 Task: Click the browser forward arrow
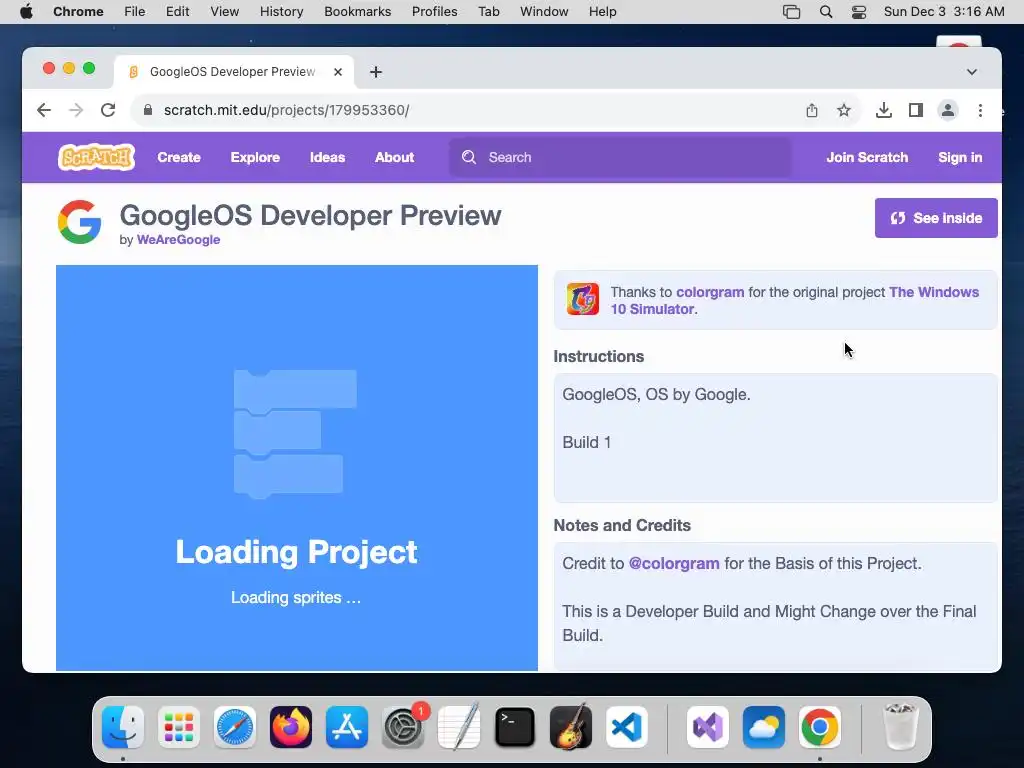pyautogui.click(x=76, y=110)
